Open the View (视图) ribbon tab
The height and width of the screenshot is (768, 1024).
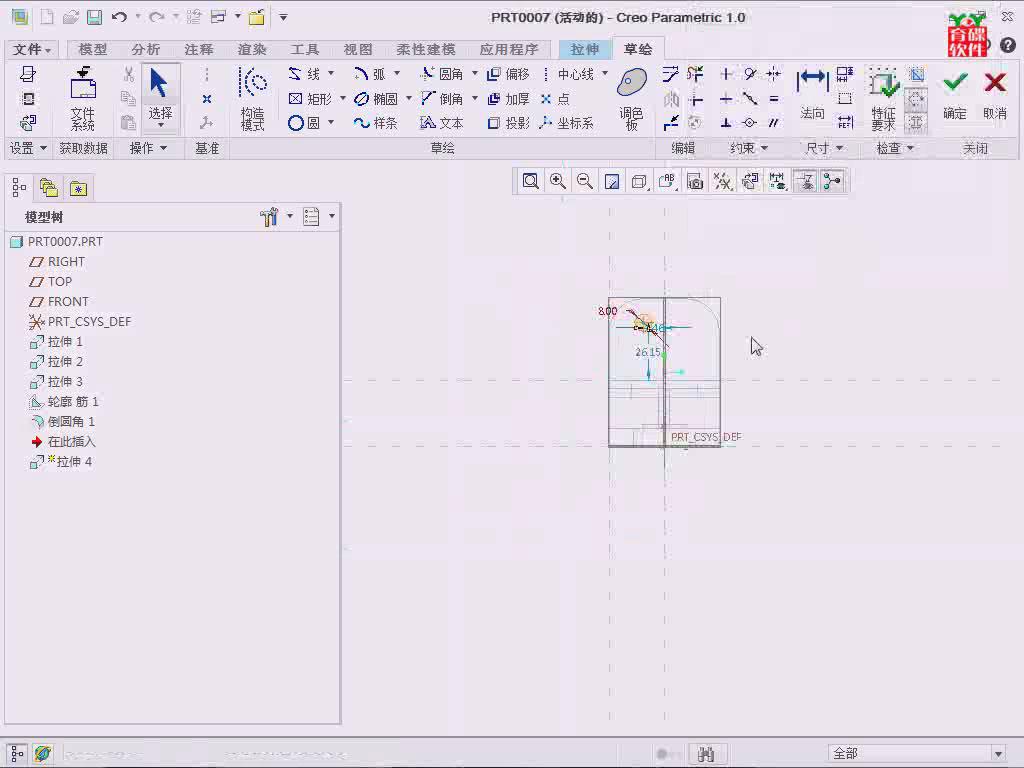click(358, 49)
